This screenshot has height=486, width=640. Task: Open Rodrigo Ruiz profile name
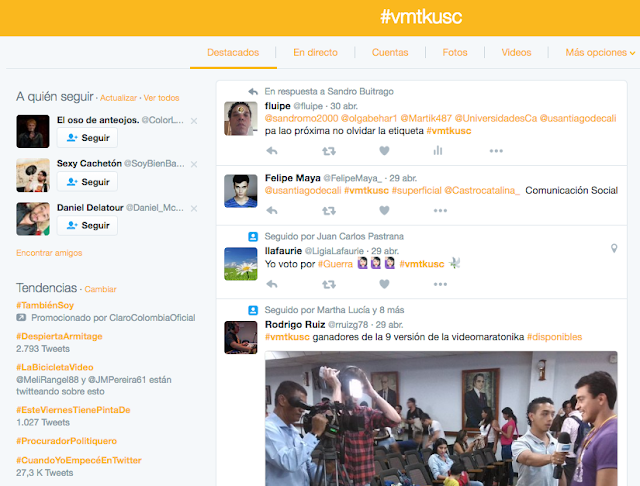[295, 324]
